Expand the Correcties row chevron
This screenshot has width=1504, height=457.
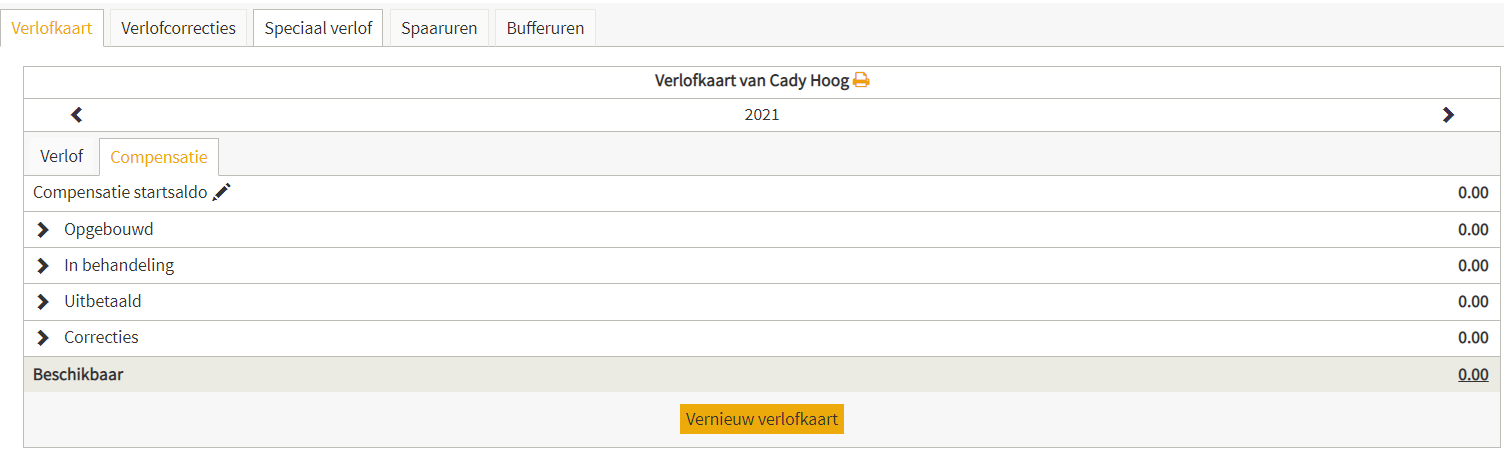click(43, 338)
